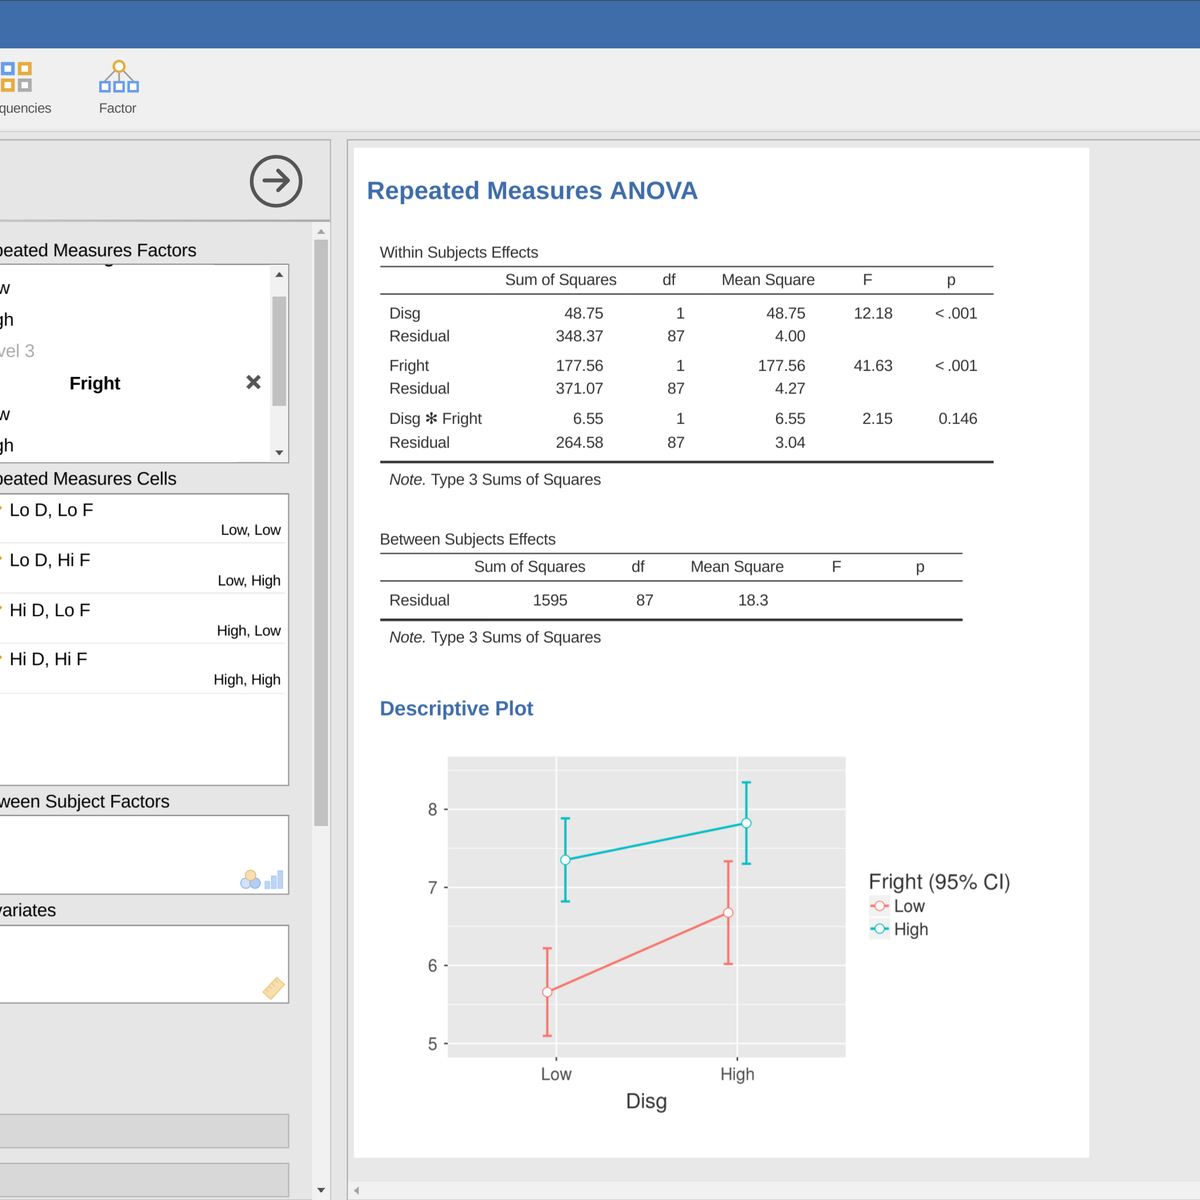This screenshot has width=1200, height=1200.
Task: Select the Fright factor name
Action: [x=95, y=383]
